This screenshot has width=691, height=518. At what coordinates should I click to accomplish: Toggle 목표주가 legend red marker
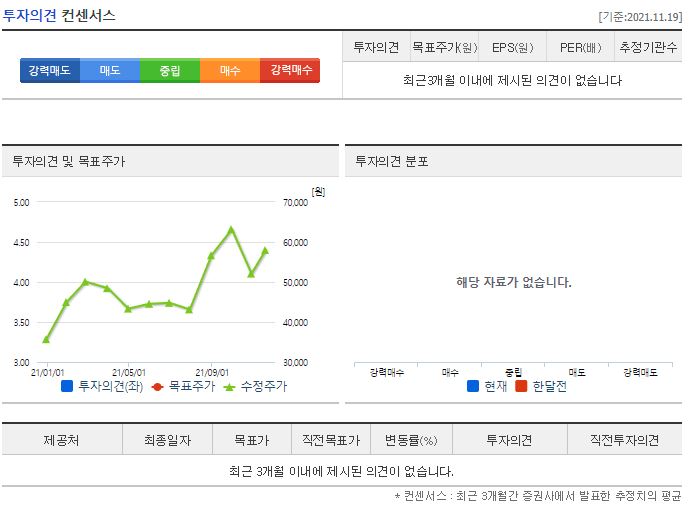tap(157, 387)
